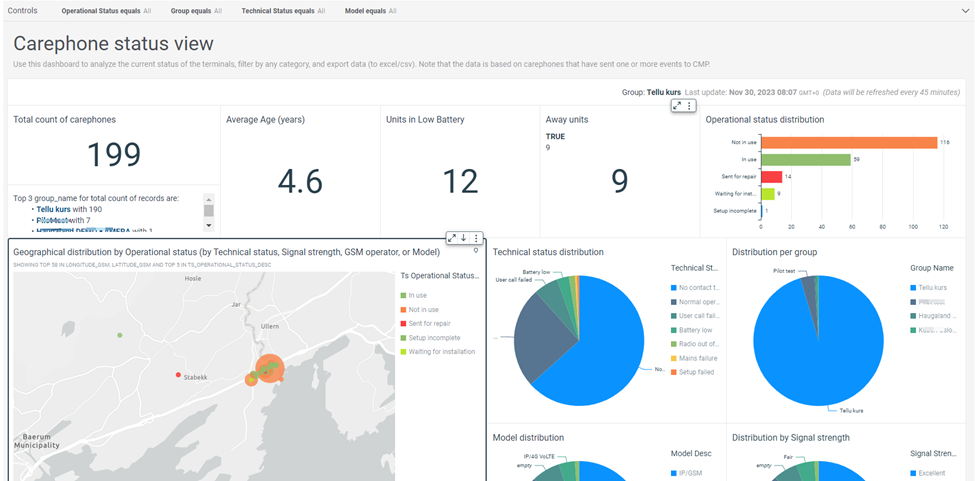Select Setup incomplete in the map legend
975x481 pixels.
tap(430, 338)
